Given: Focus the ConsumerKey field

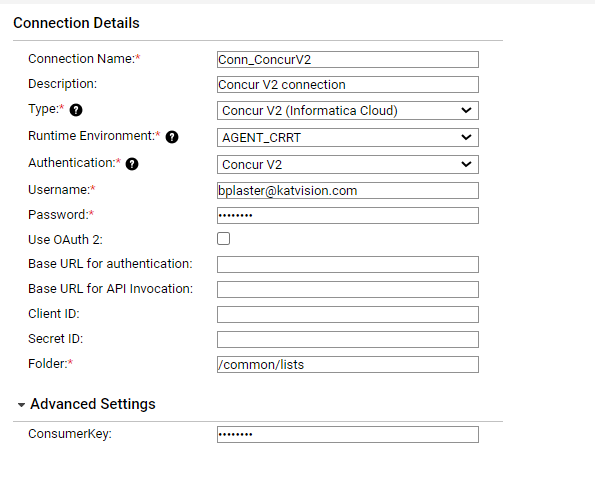Looking at the screenshot, I should 348,434.
